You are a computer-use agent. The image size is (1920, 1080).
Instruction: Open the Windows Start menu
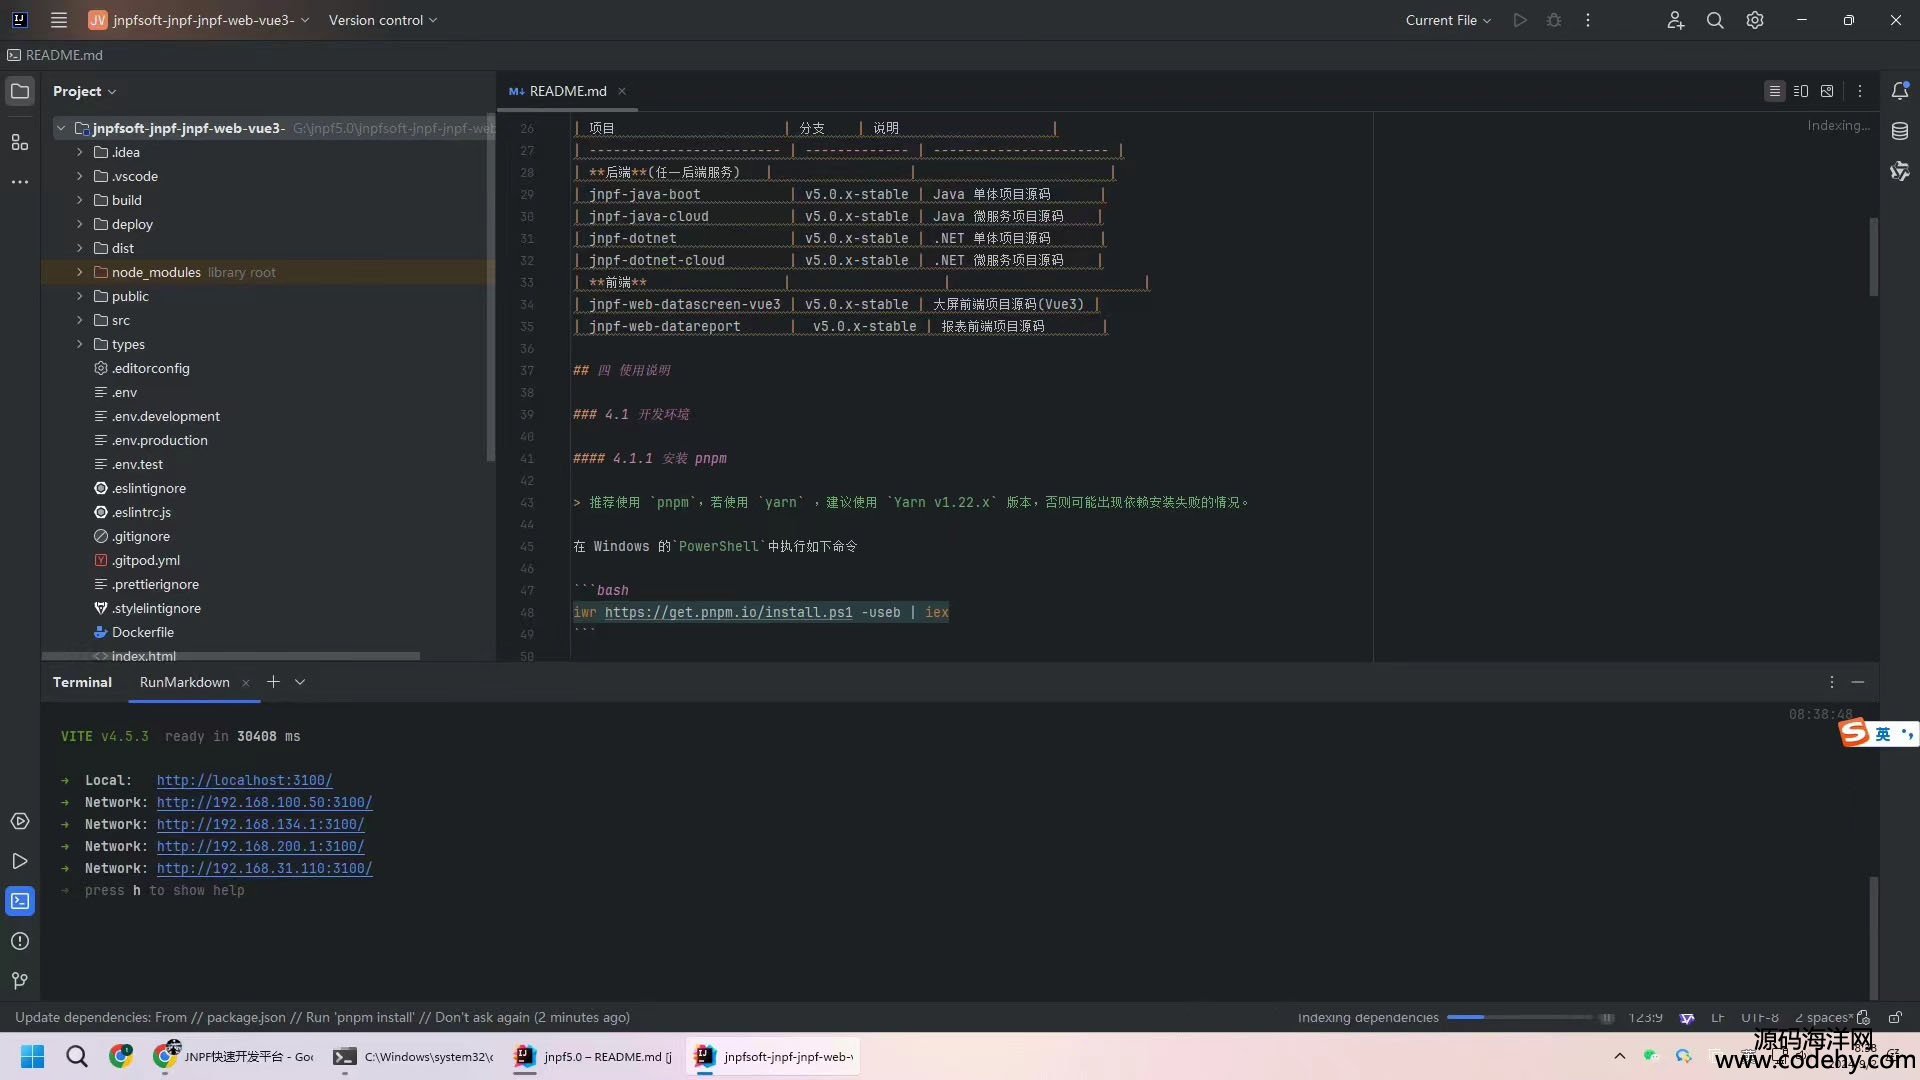click(x=33, y=1056)
